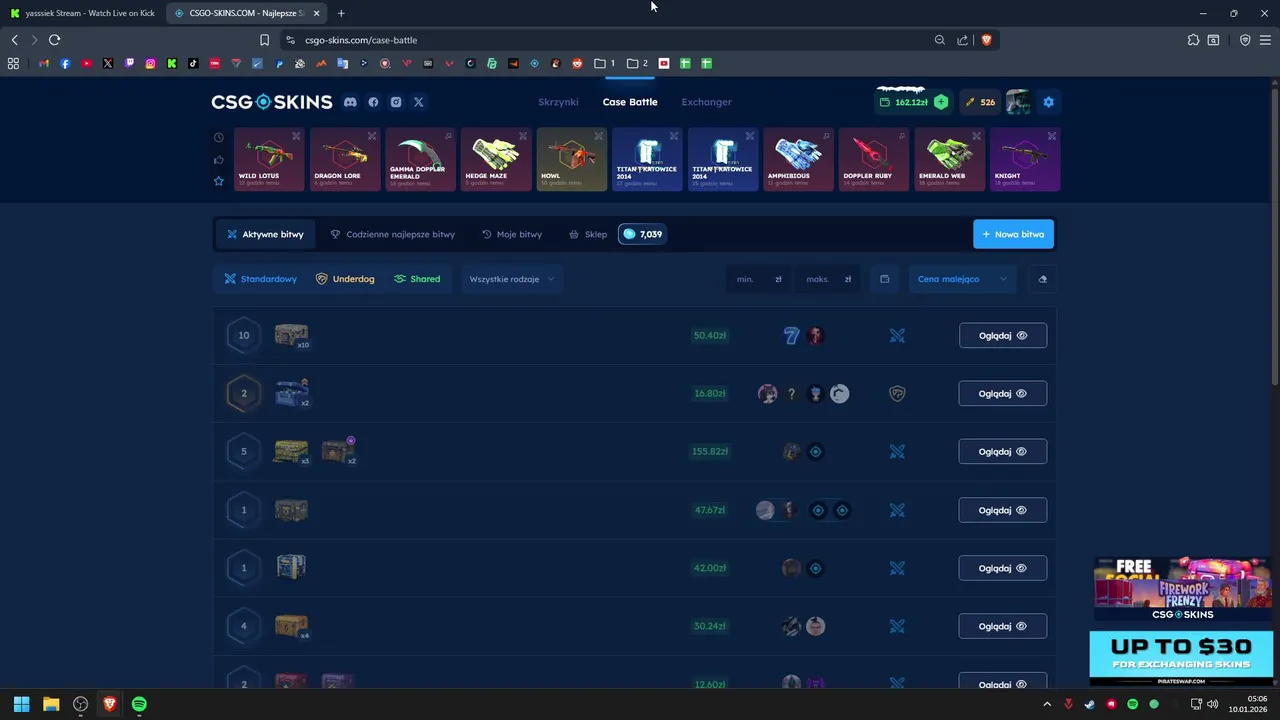Viewport: 1280px width, 720px height.
Task: Open Spotify from the Windows taskbar
Action: coord(139,704)
